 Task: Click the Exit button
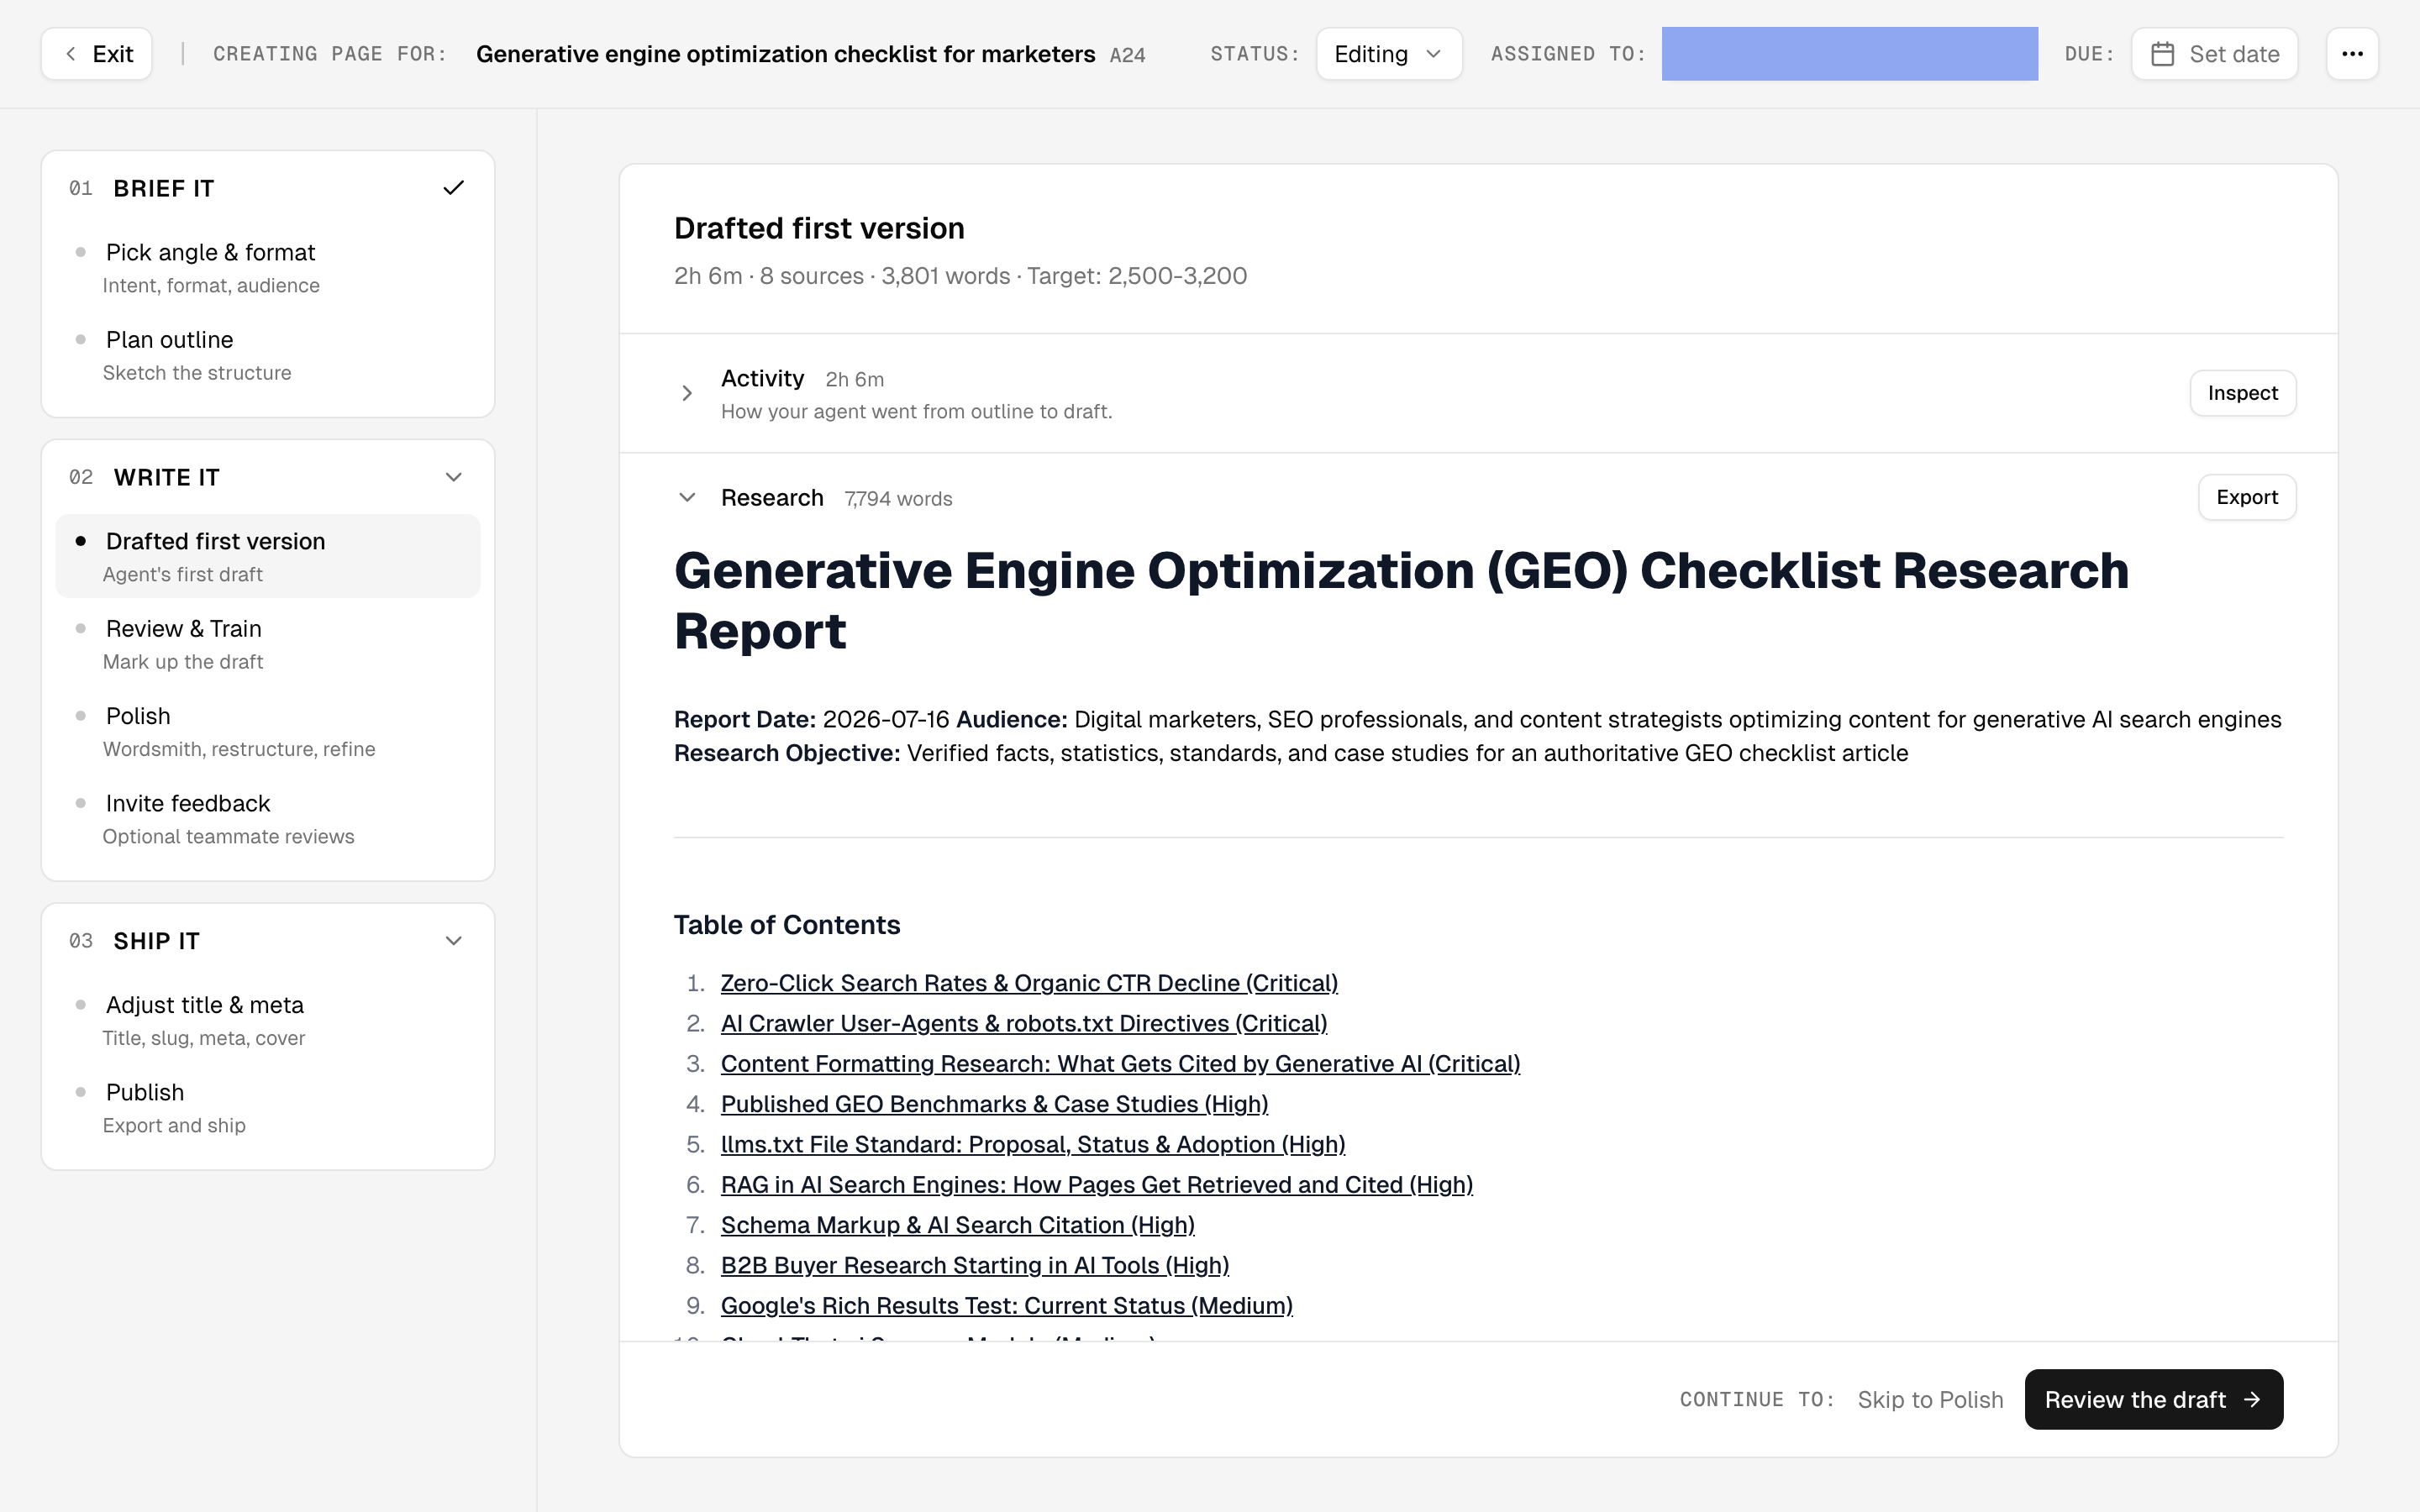click(x=97, y=54)
